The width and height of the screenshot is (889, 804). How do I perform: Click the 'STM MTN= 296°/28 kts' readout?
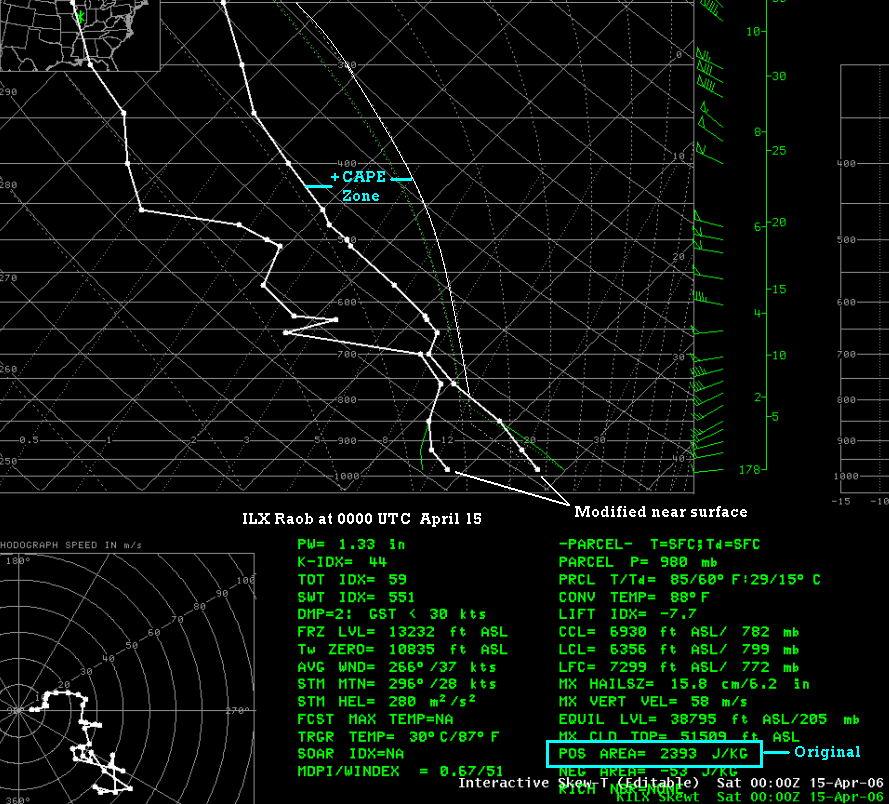pos(397,684)
